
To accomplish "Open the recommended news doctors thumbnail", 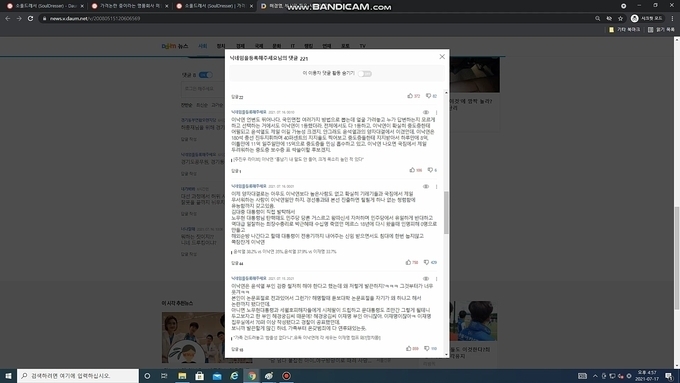I will click(x=206, y=337).
